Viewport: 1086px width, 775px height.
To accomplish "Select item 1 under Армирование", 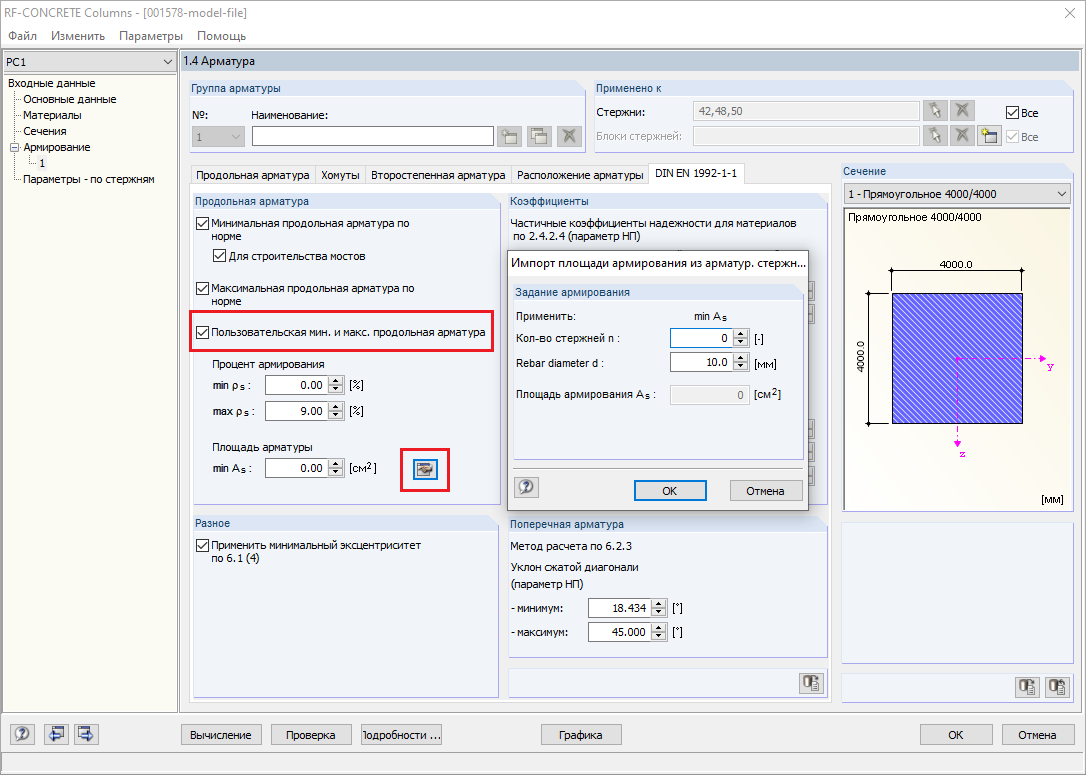I will (42, 163).
